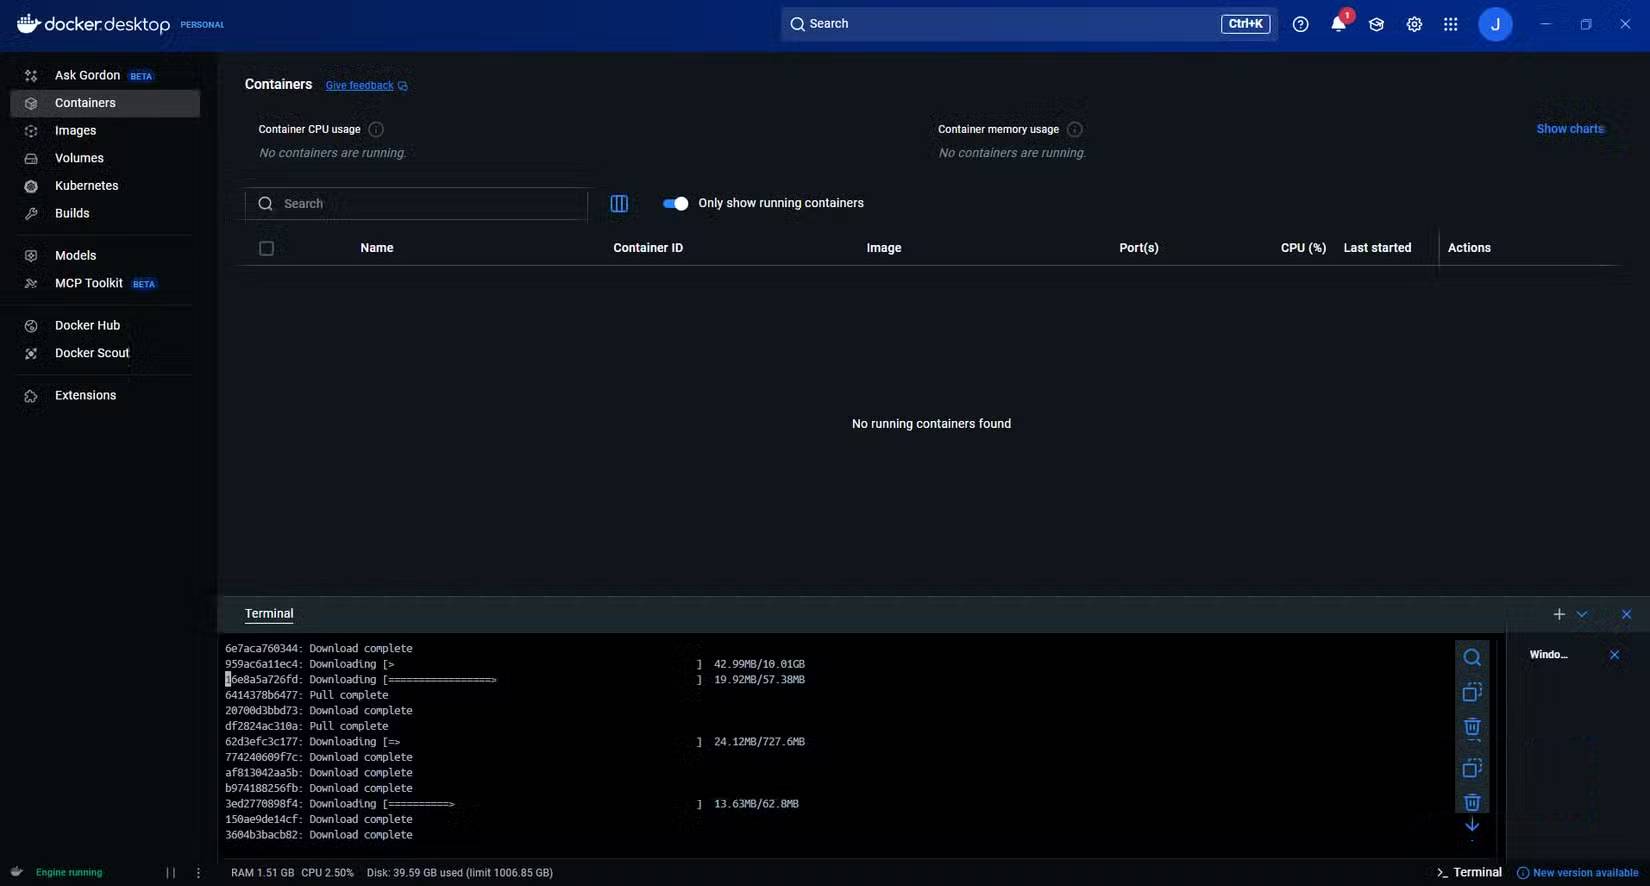Click the scroll to bottom arrow icon
This screenshot has width=1650, height=886.
(1472, 825)
